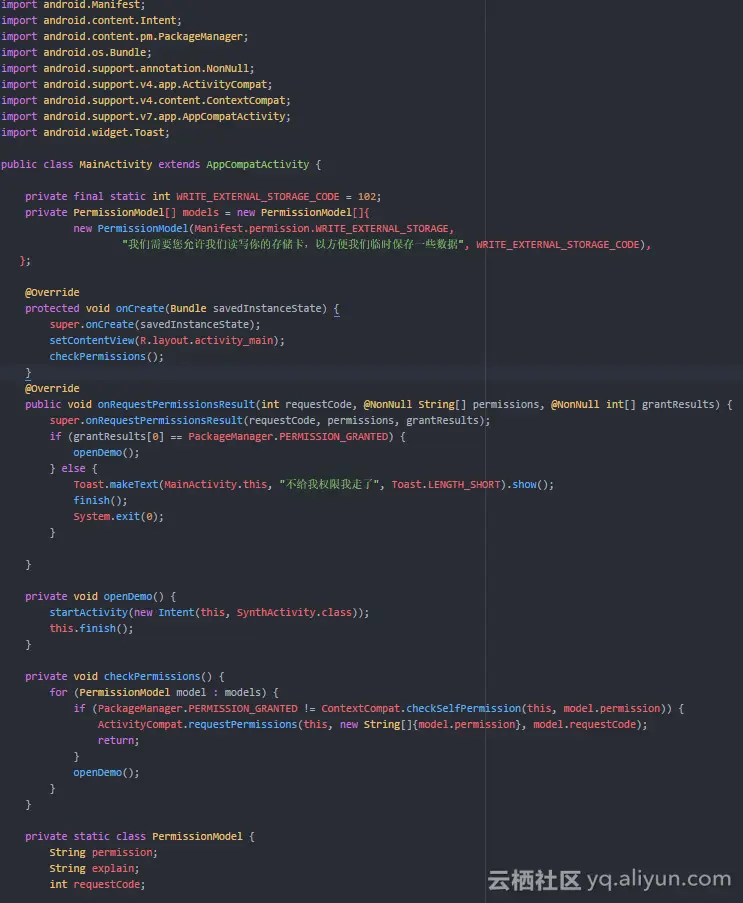This screenshot has width=743, height=903.
Task: Select SynthActivity.class in startActivity call
Action: point(294,613)
